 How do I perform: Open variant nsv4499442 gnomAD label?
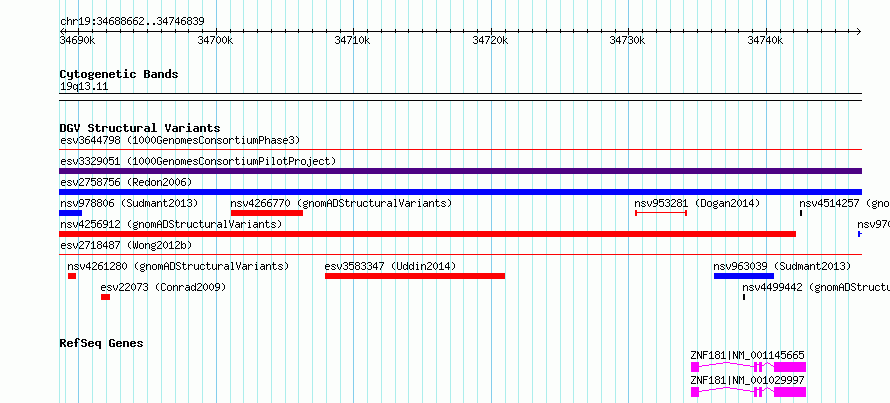(816, 287)
